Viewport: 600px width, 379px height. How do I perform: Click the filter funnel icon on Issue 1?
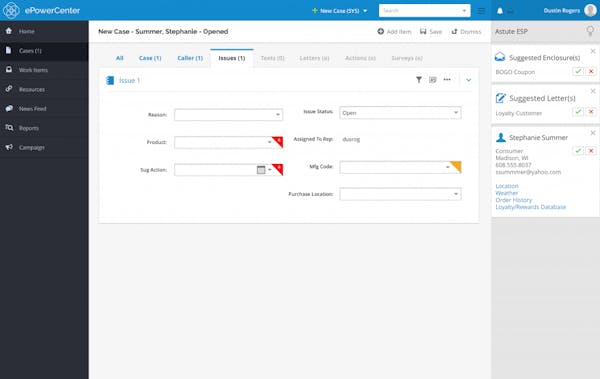point(419,80)
